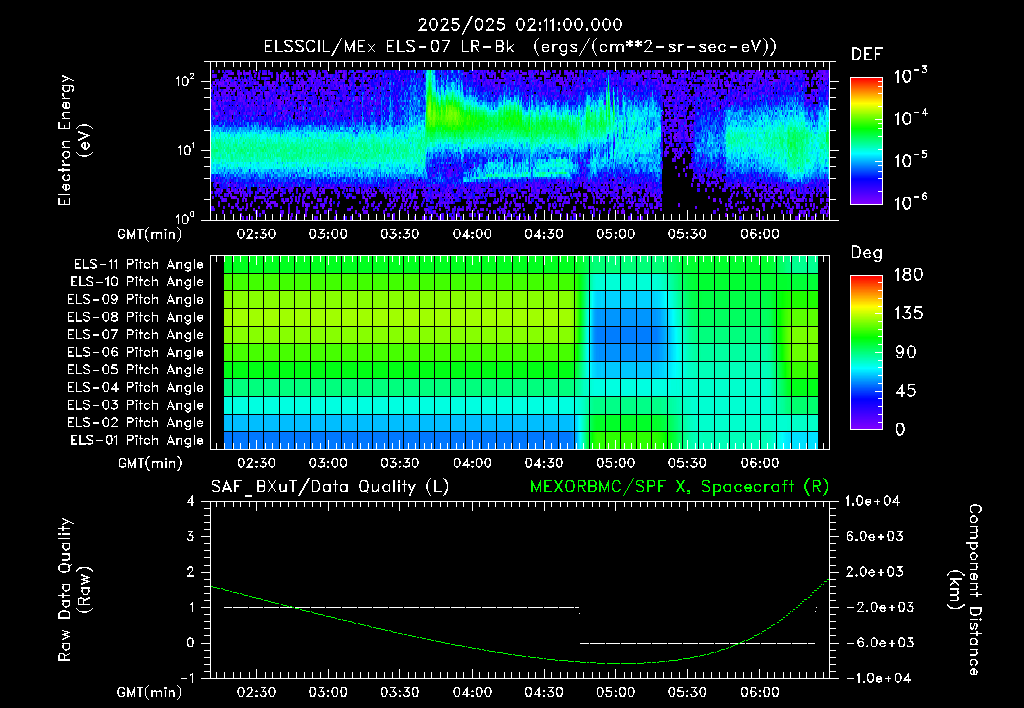This screenshot has height=708, width=1024.
Task: Select the ELS-05 Pitch Angle row label
Action: (x=136, y=370)
